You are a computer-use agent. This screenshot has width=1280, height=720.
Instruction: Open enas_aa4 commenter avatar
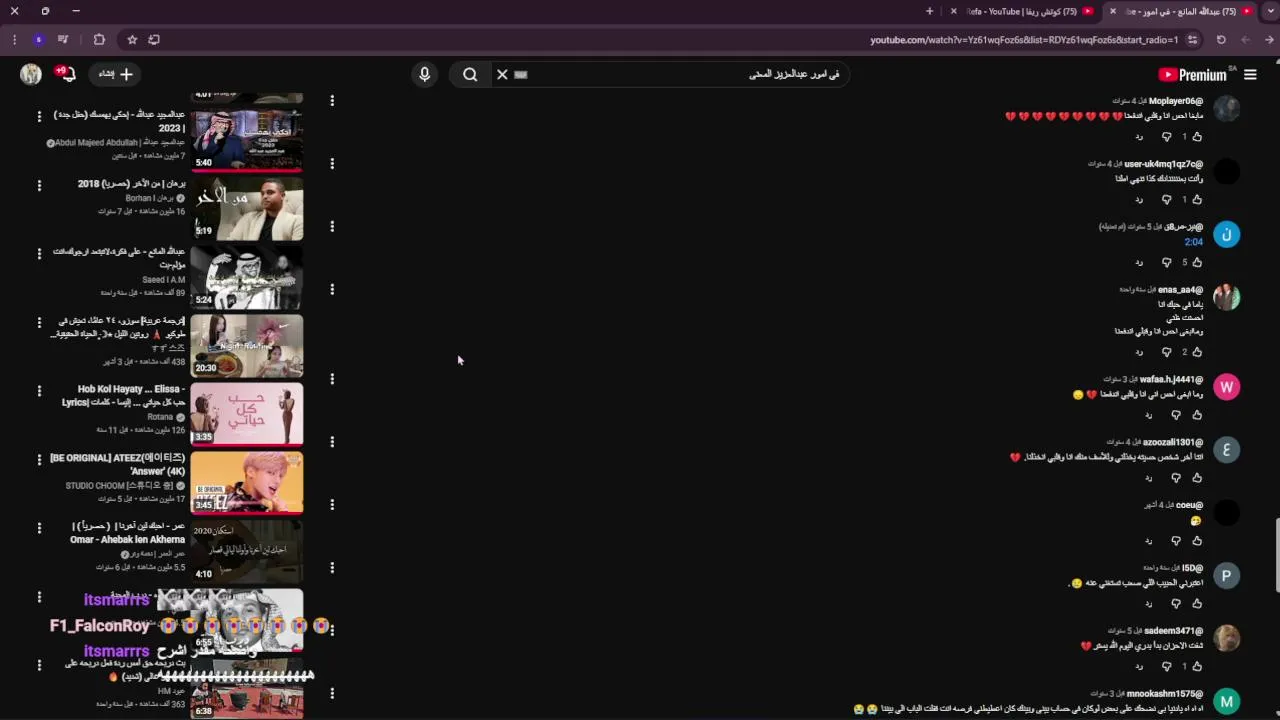tap(1226, 297)
